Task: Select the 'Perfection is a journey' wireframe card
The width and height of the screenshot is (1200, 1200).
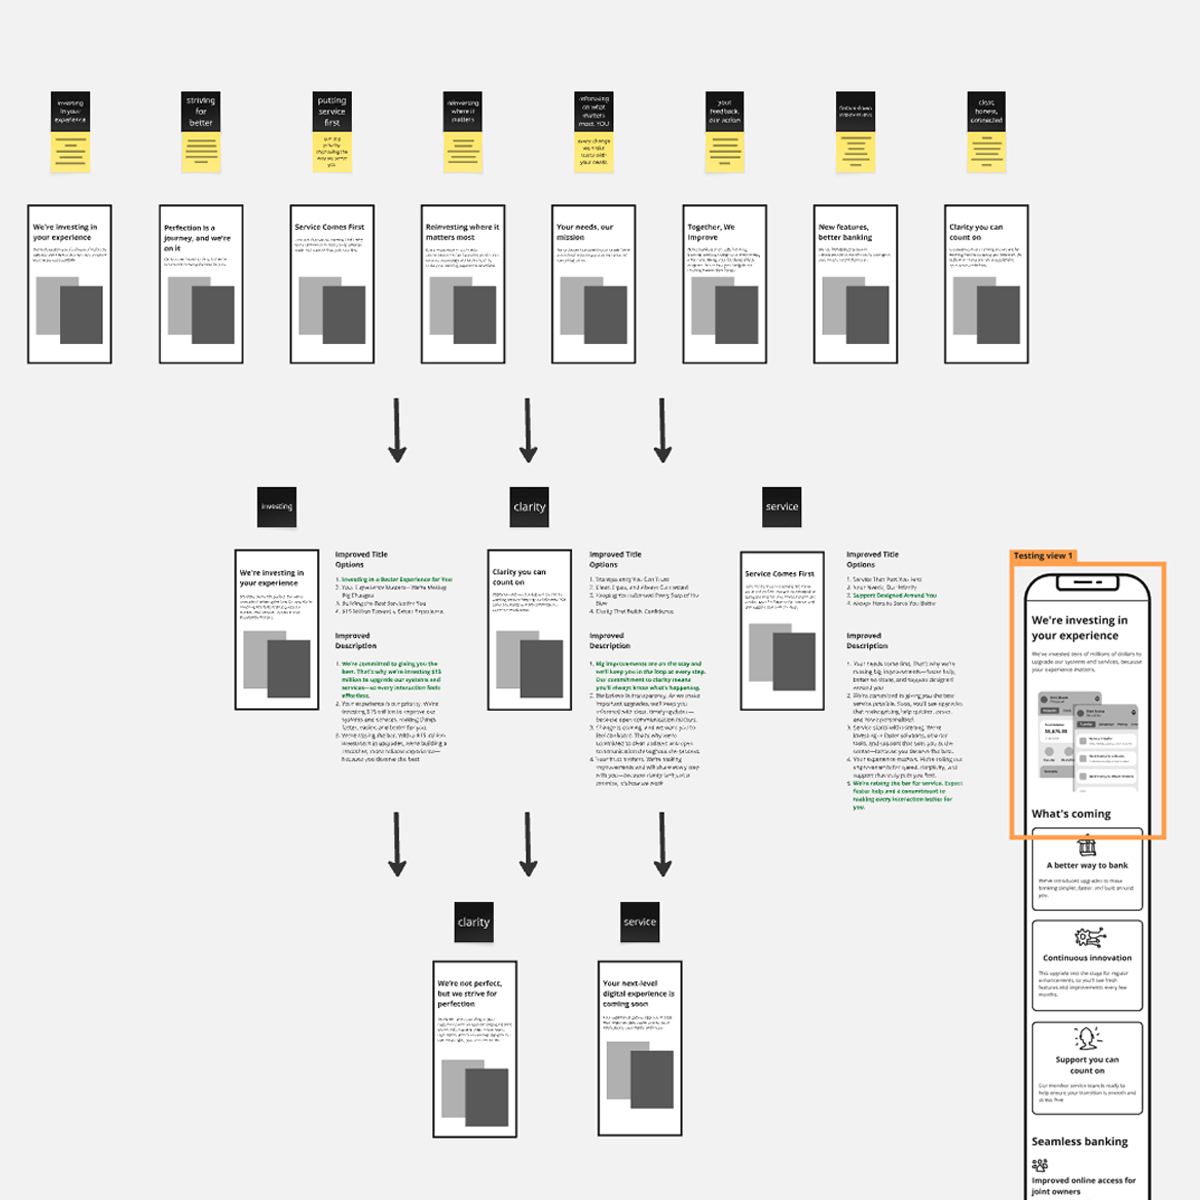Action: pos(201,285)
